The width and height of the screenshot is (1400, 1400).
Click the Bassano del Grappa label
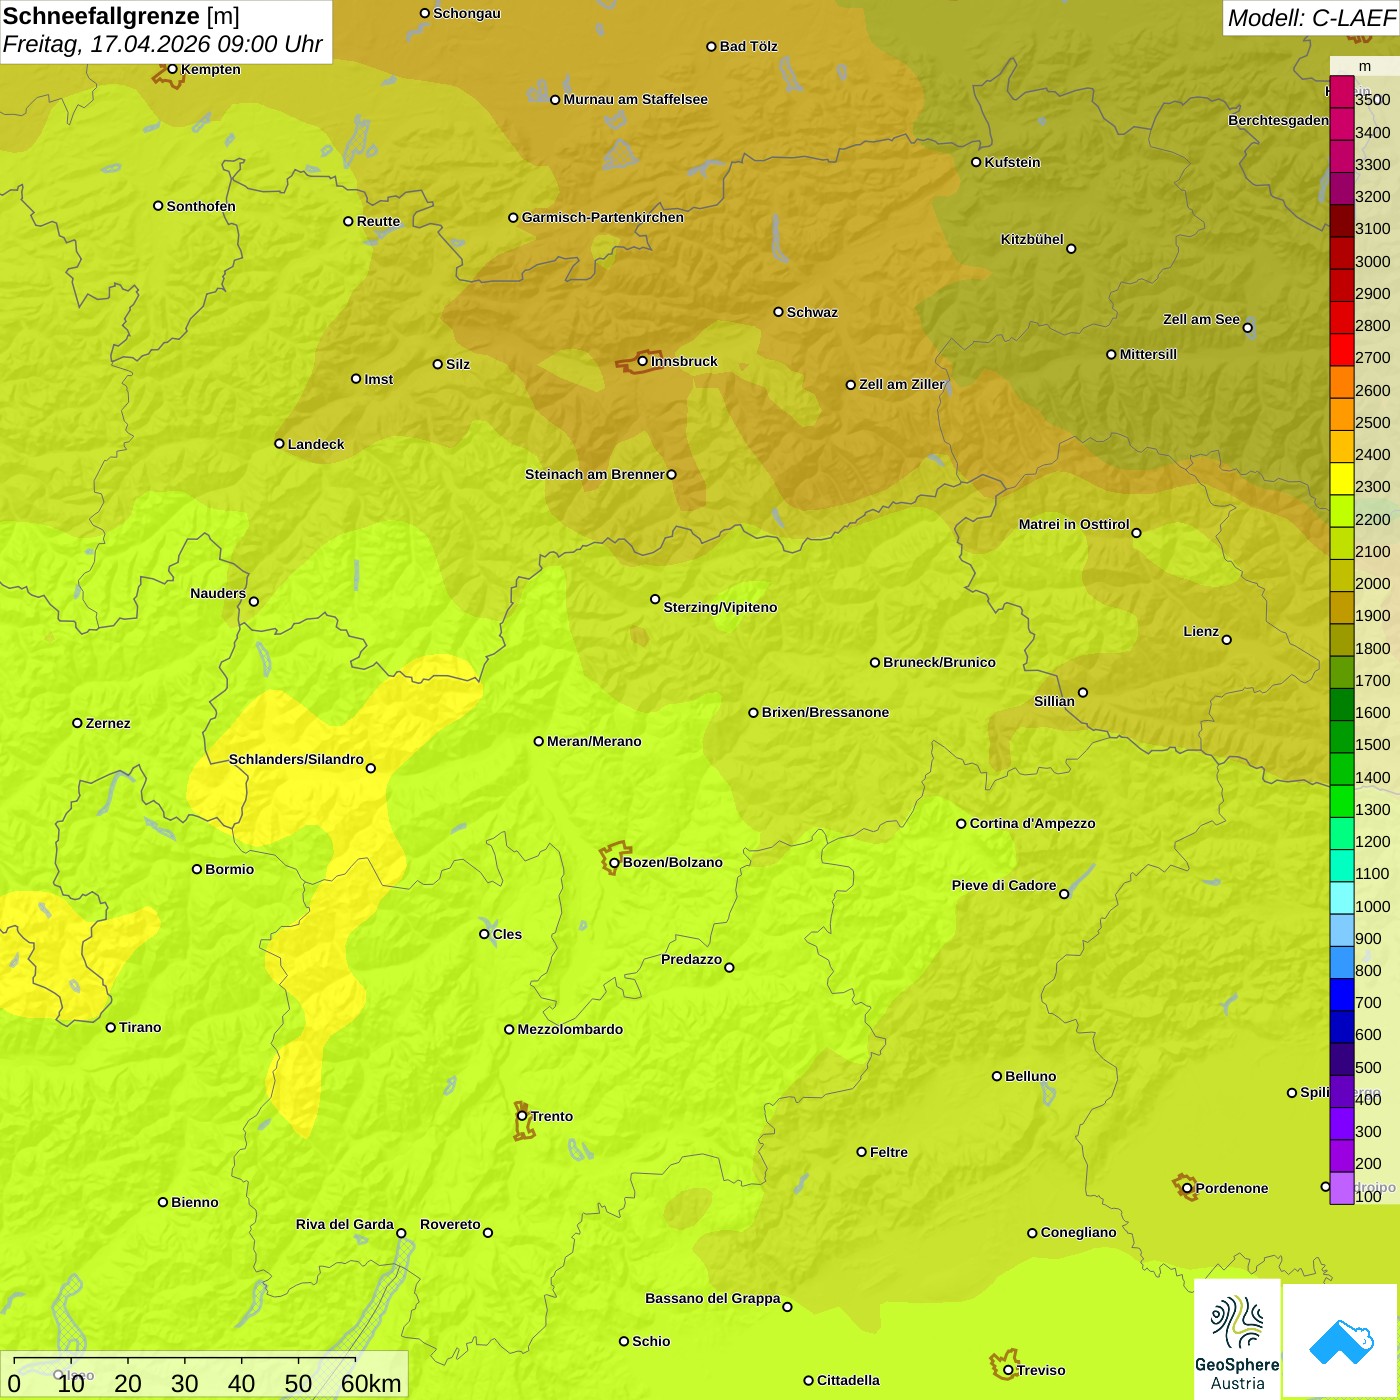[x=713, y=1298]
